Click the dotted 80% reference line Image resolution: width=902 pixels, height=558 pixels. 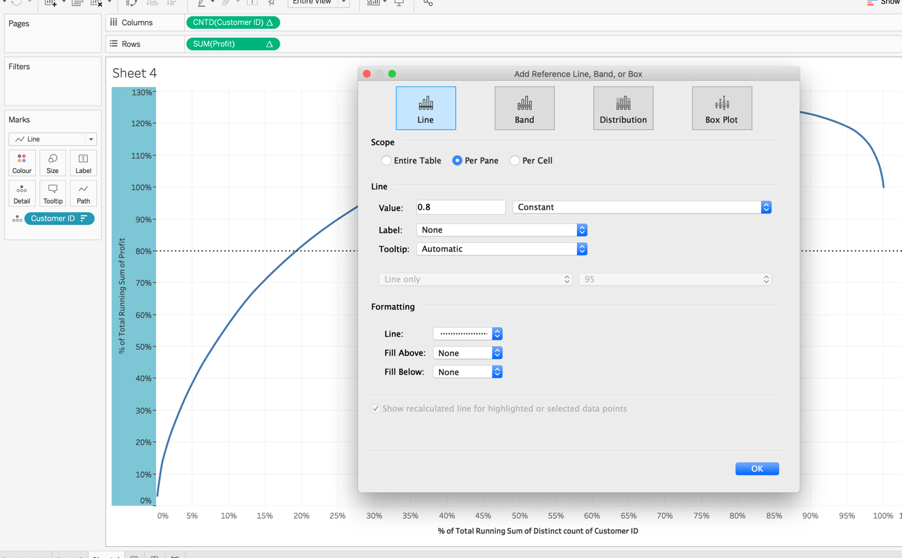click(x=257, y=251)
